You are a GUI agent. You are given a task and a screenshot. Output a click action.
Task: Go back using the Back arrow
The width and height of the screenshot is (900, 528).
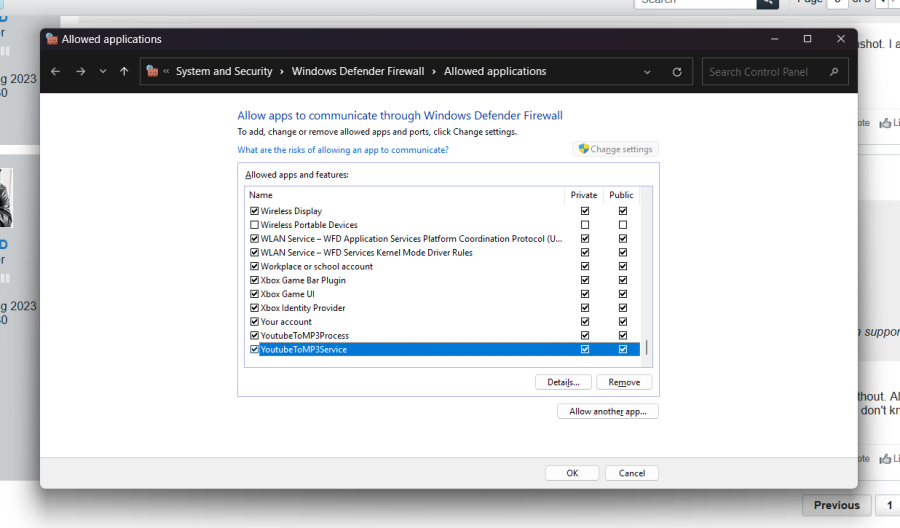[55, 72]
